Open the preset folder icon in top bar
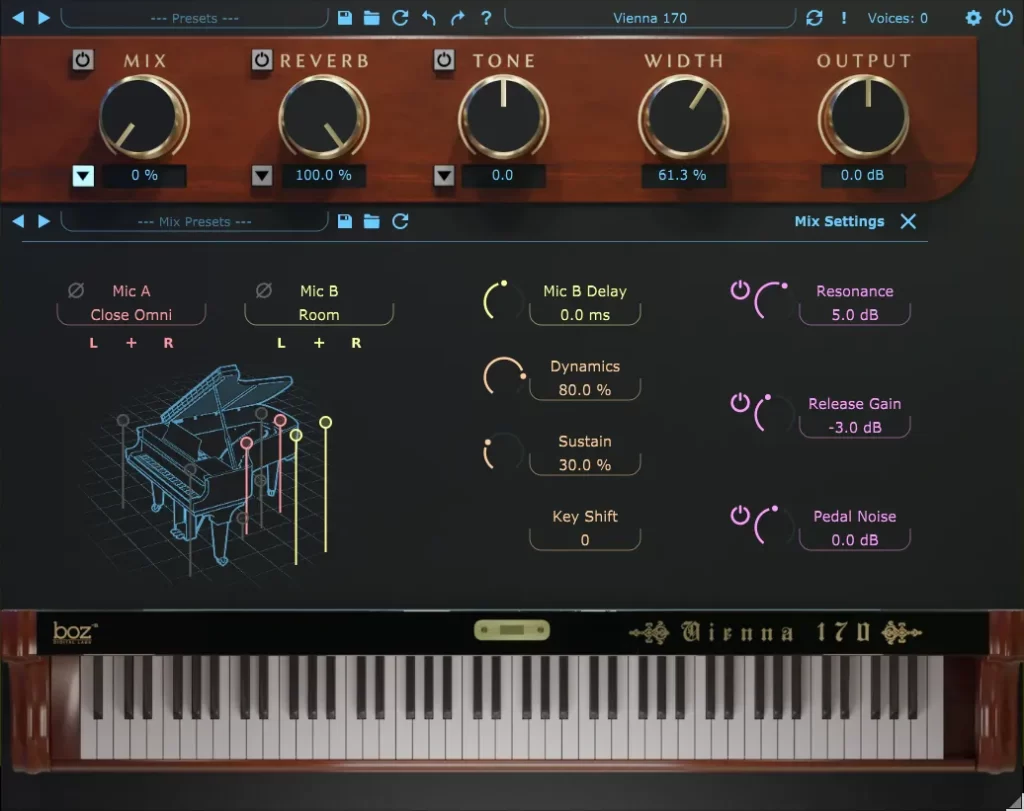Viewport: 1024px width, 811px height. pyautogui.click(x=372, y=18)
